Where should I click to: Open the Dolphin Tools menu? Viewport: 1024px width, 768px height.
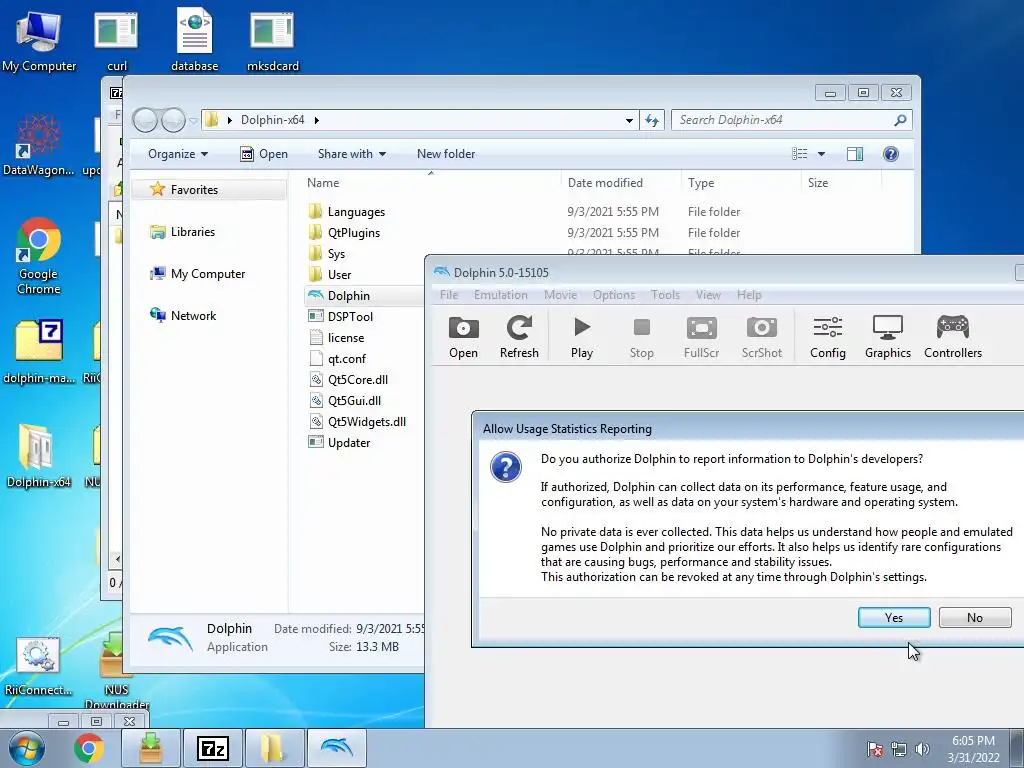coord(665,295)
